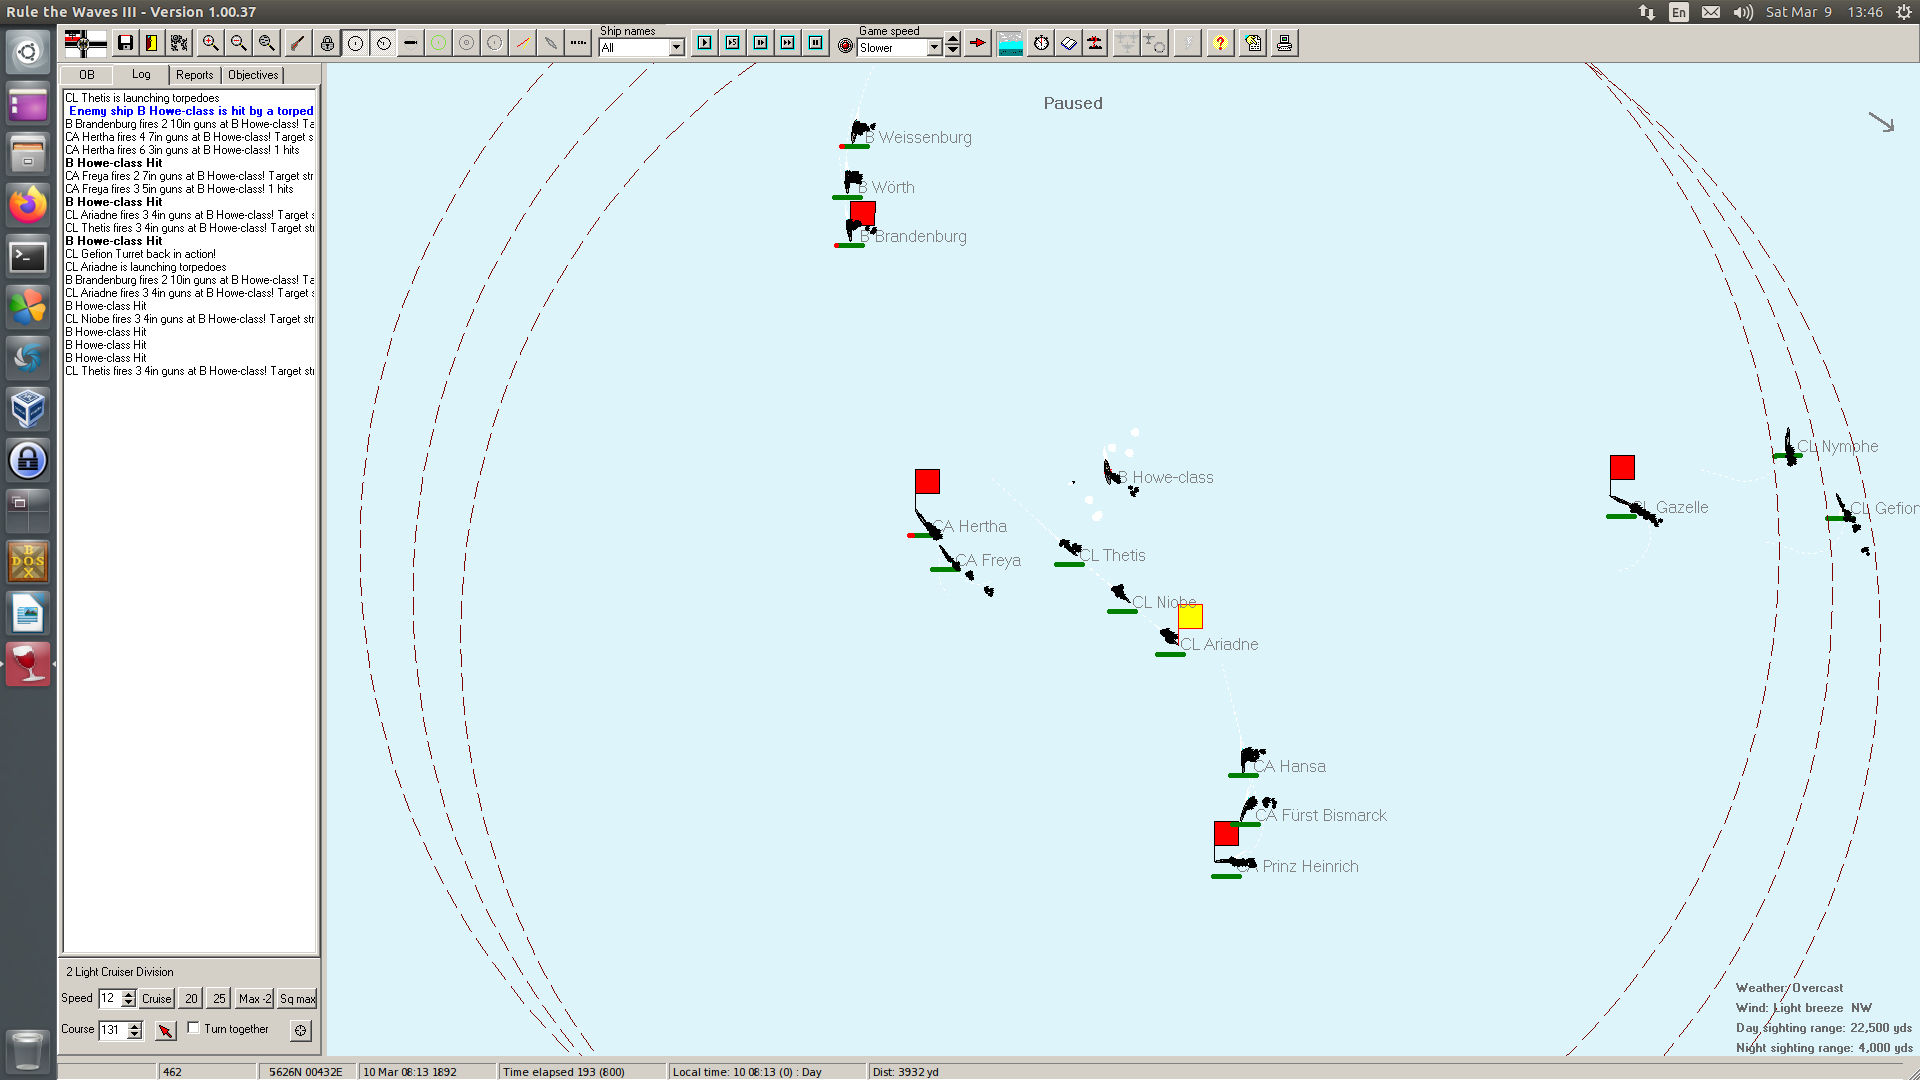The image size is (1920, 1080).
Task: Click the third magnifier zoom icon
Action: tap(266, 43)
